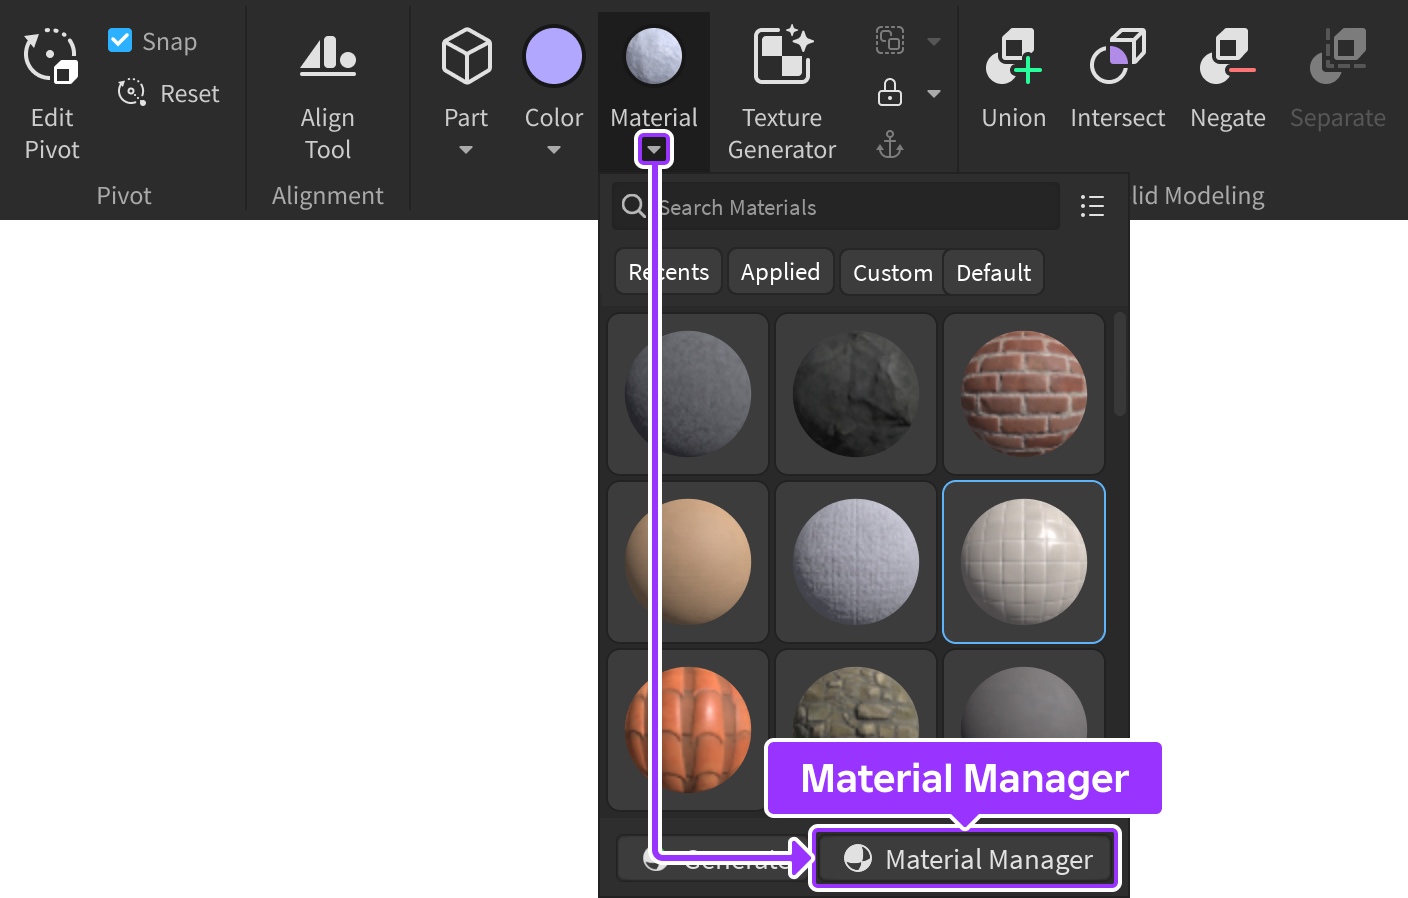Uncheck the Snap checkbox
Viewport: 1408px width, 898px height.
pos(120,40)
